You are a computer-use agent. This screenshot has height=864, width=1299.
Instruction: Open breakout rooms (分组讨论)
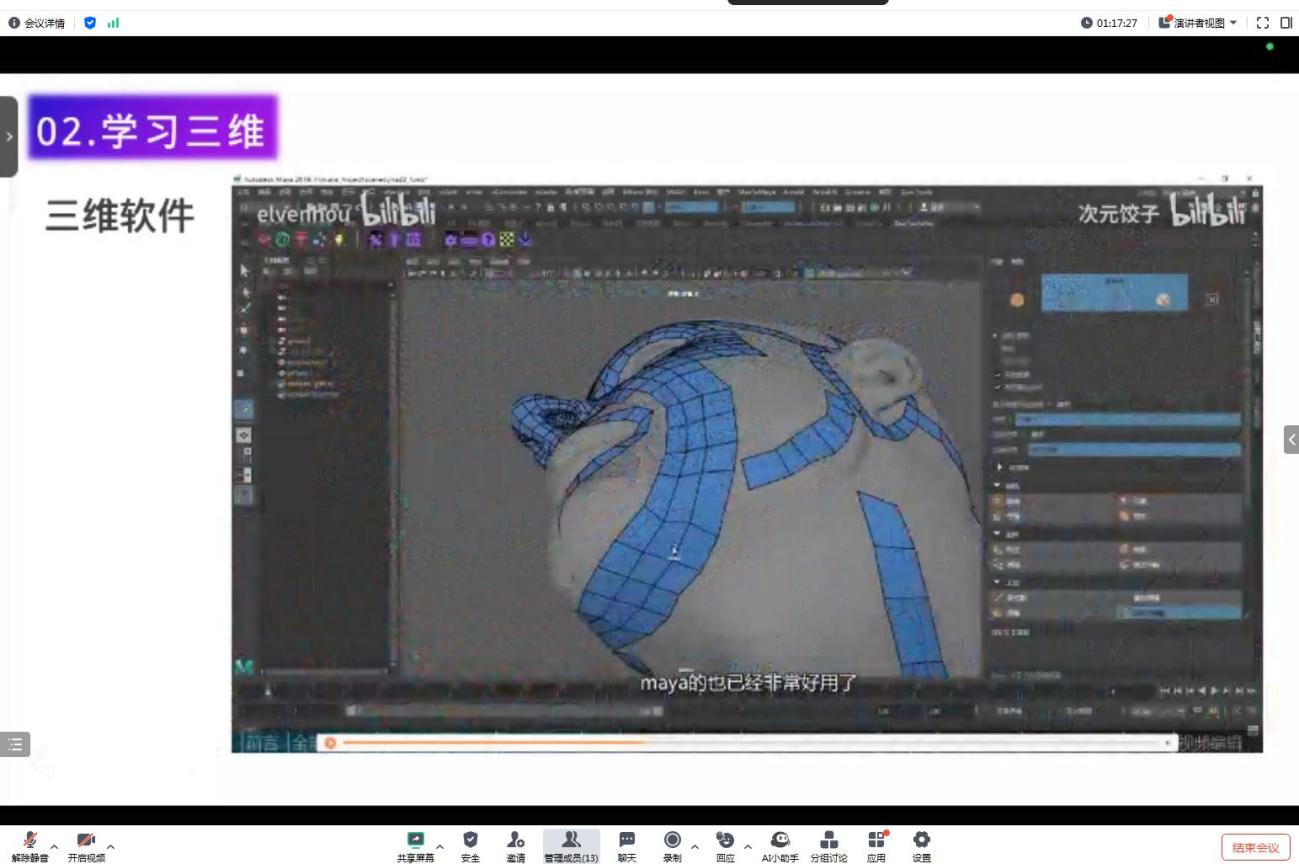tap(829, 845)
